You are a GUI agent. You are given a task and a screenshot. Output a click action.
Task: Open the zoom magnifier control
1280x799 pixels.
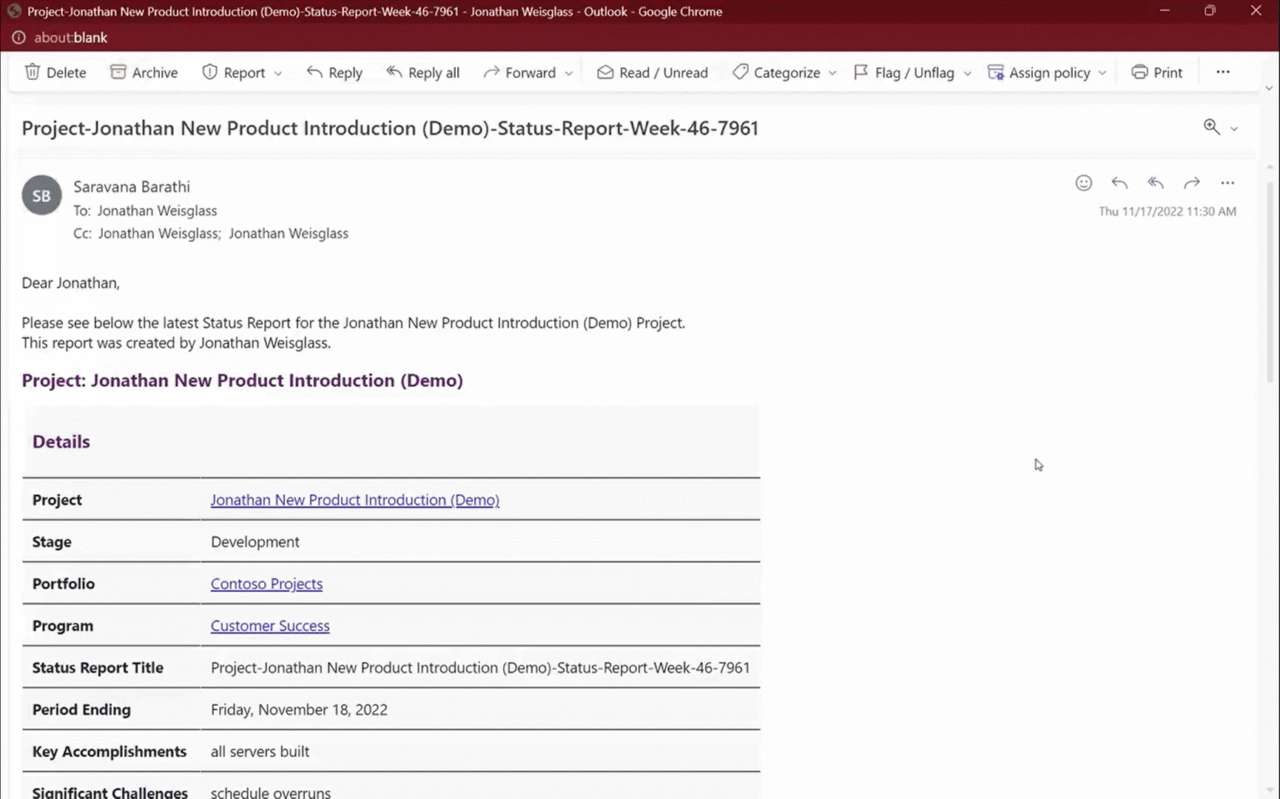(1210, 127)
